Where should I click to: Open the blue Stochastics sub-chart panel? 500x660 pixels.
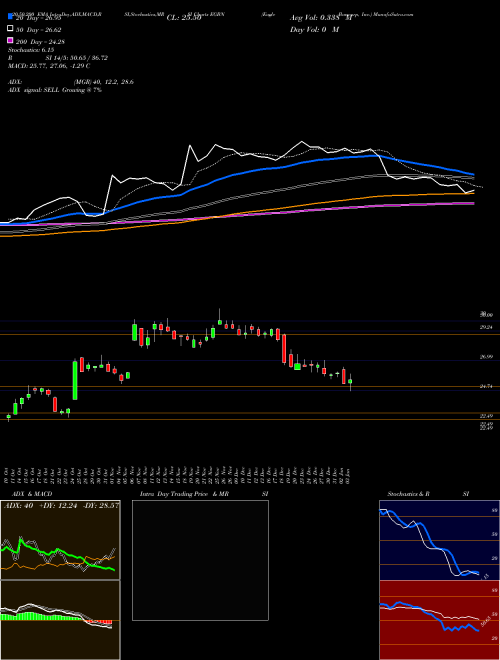pyautogui.click(x=439, y=540)
